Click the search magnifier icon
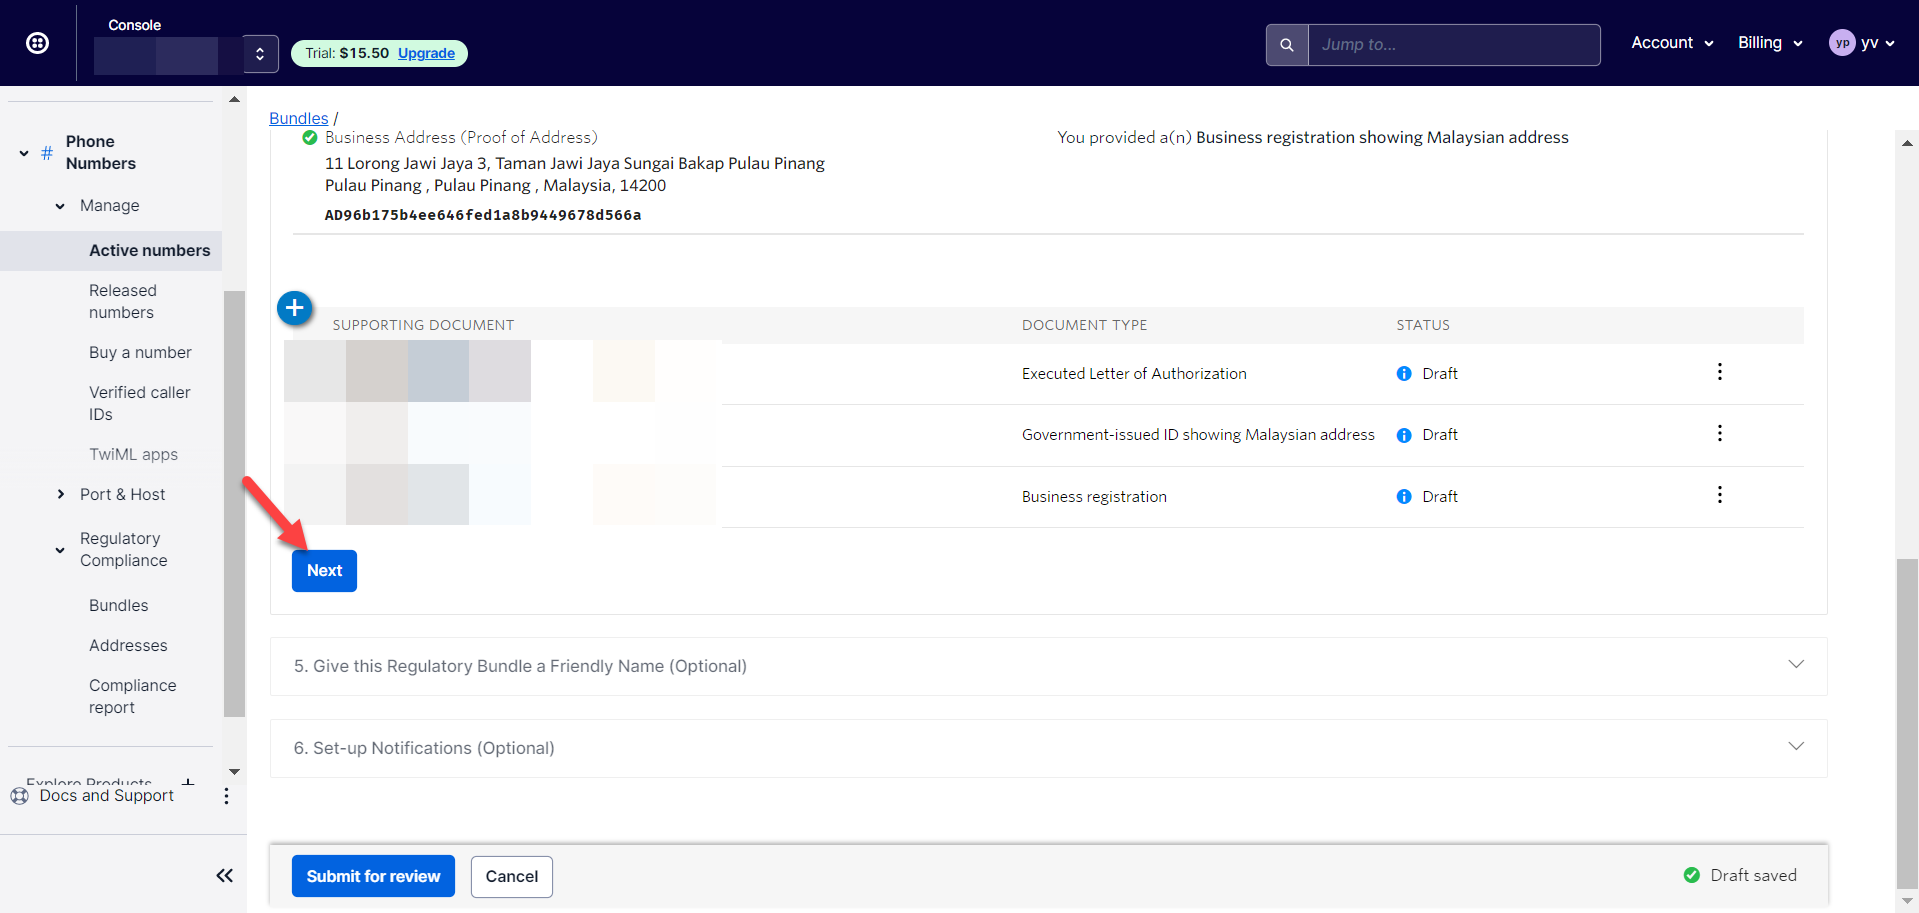The image size is (1919, 913). (1287, 45)
